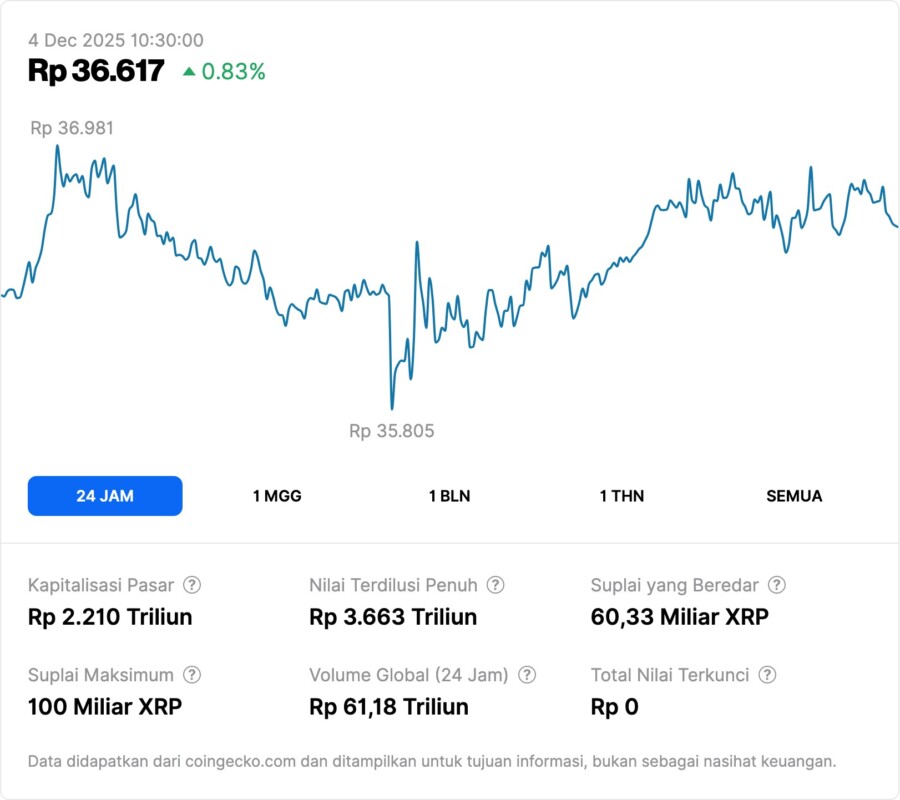Screen dimensions: 900x800
Task: Open the Kapitalisasi Pasar help icon
Action: (x=192, y=585)
